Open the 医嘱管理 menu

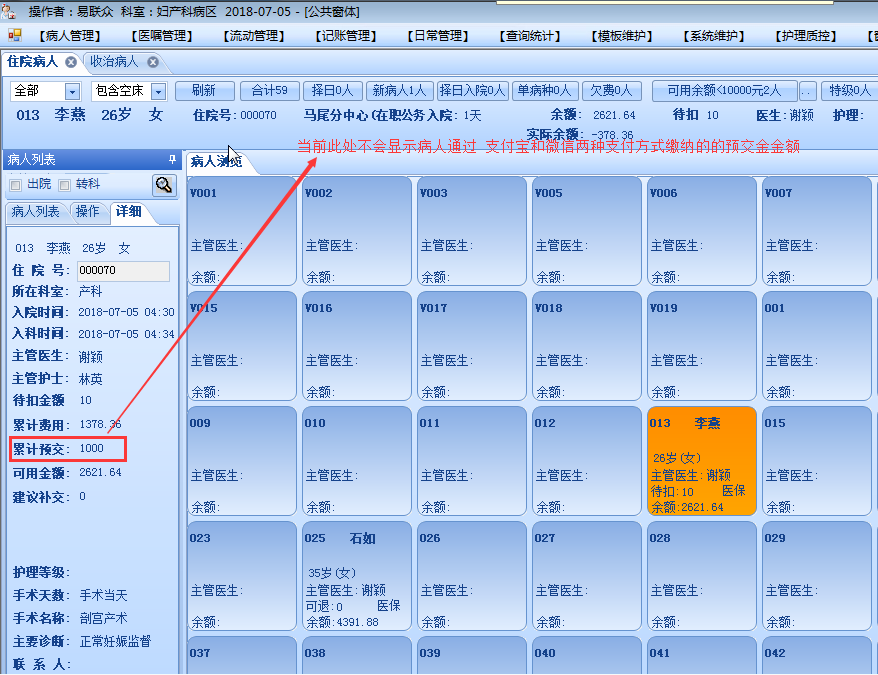pos(162,36)
